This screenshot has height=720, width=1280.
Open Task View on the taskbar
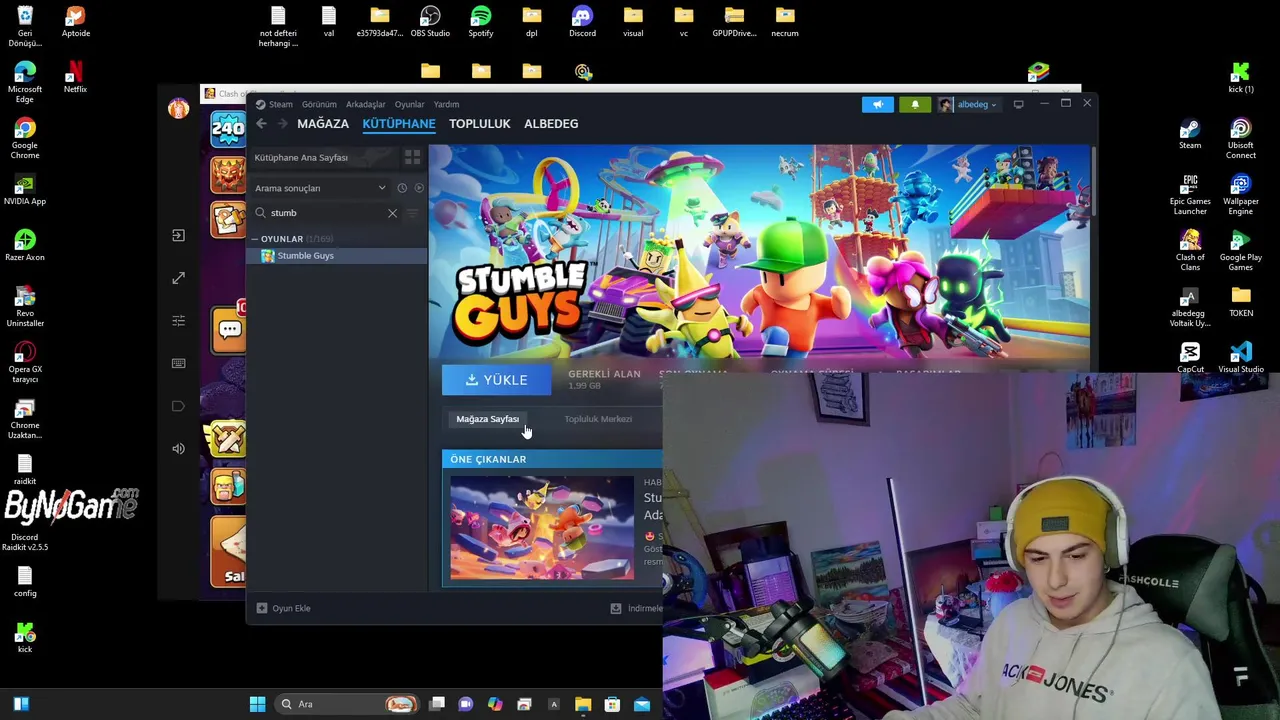point(437,704)
